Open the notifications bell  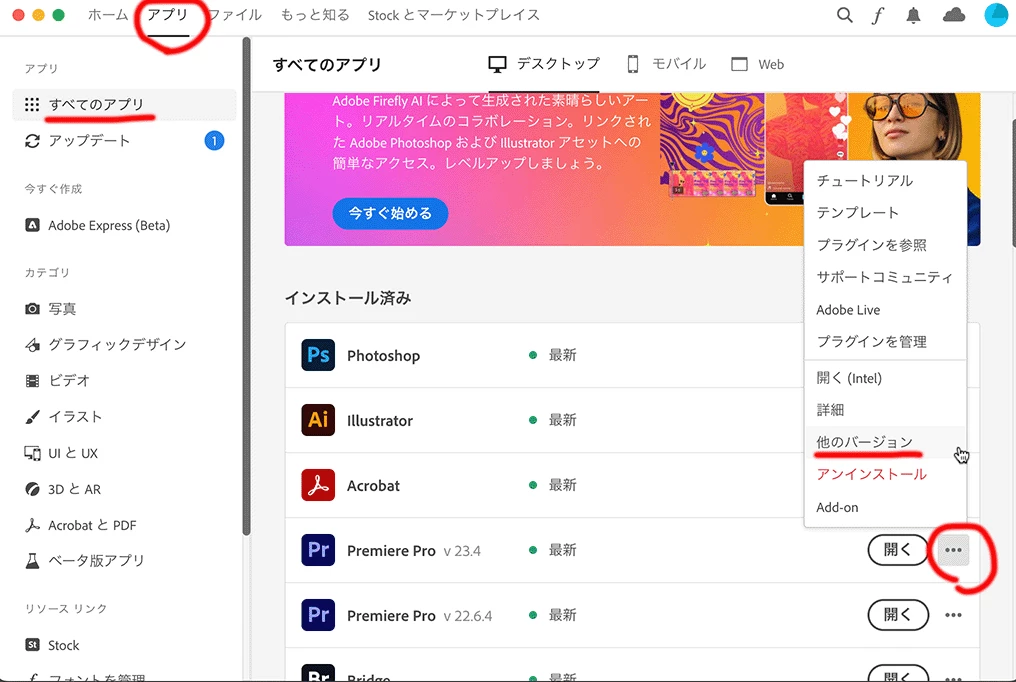[913, 16]
